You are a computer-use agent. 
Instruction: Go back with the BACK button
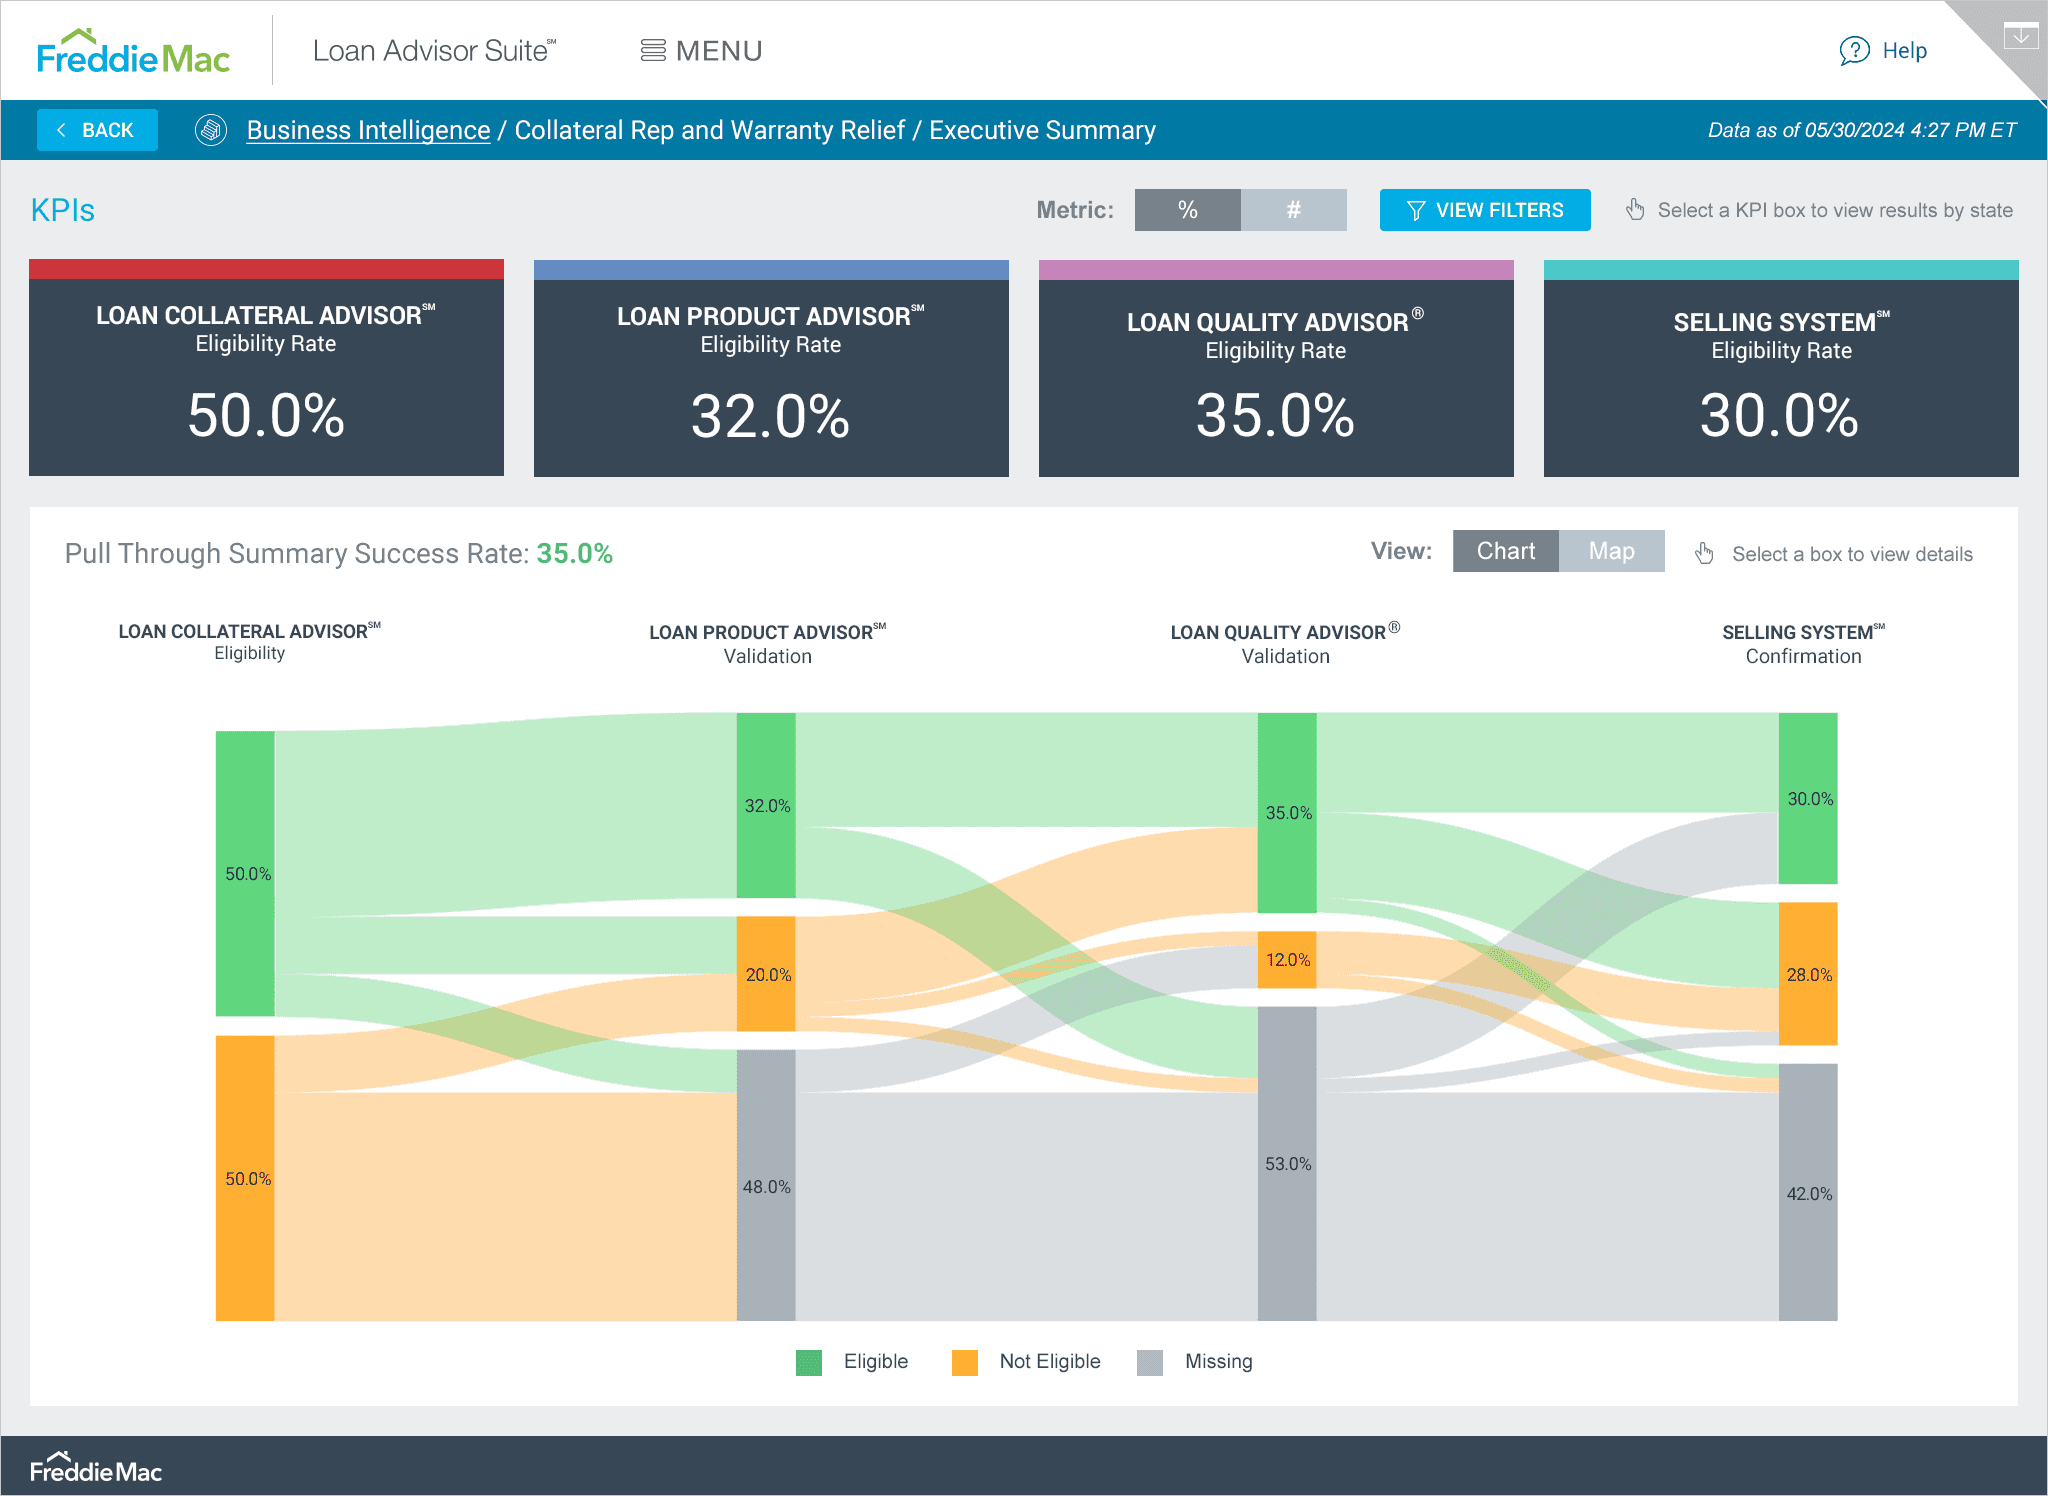click(97, 130)
